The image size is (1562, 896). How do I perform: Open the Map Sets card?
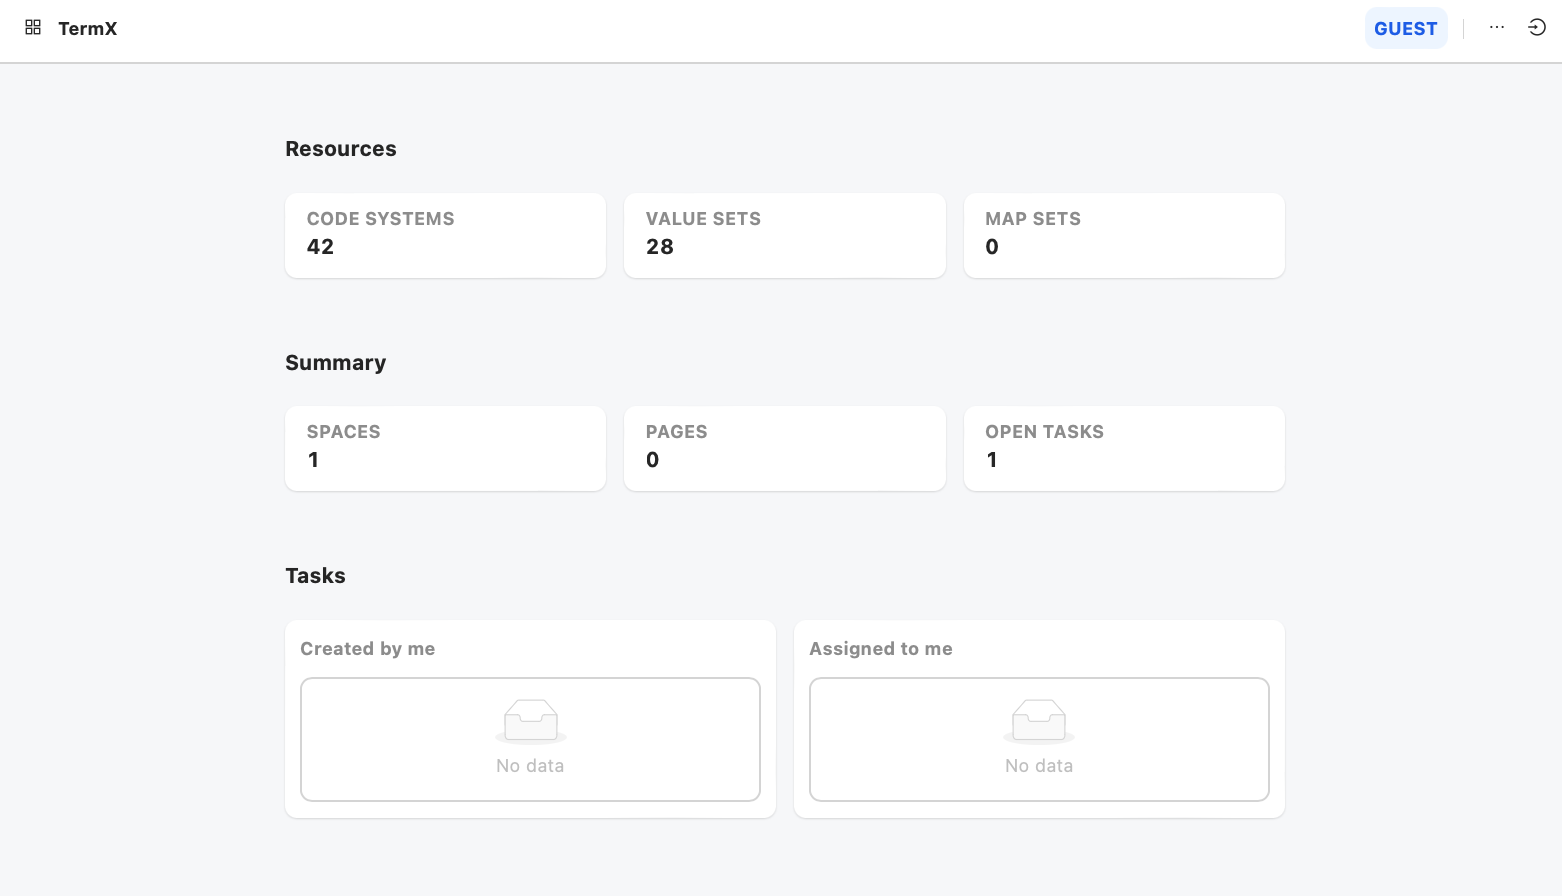coord(1123,235)
